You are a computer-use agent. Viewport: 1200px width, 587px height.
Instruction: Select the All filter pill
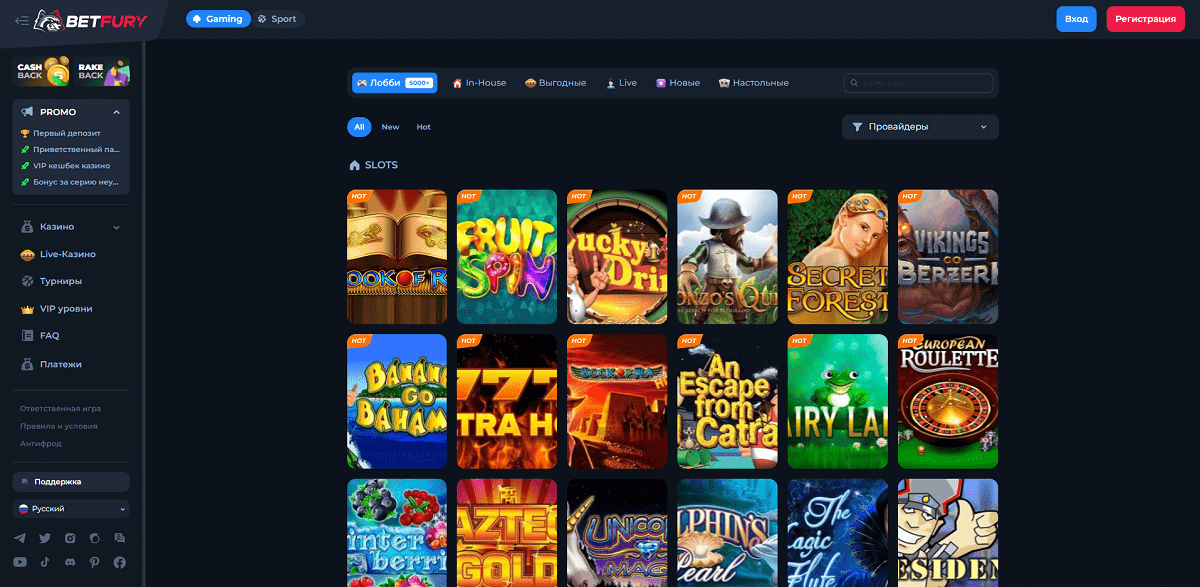(359, 127)
